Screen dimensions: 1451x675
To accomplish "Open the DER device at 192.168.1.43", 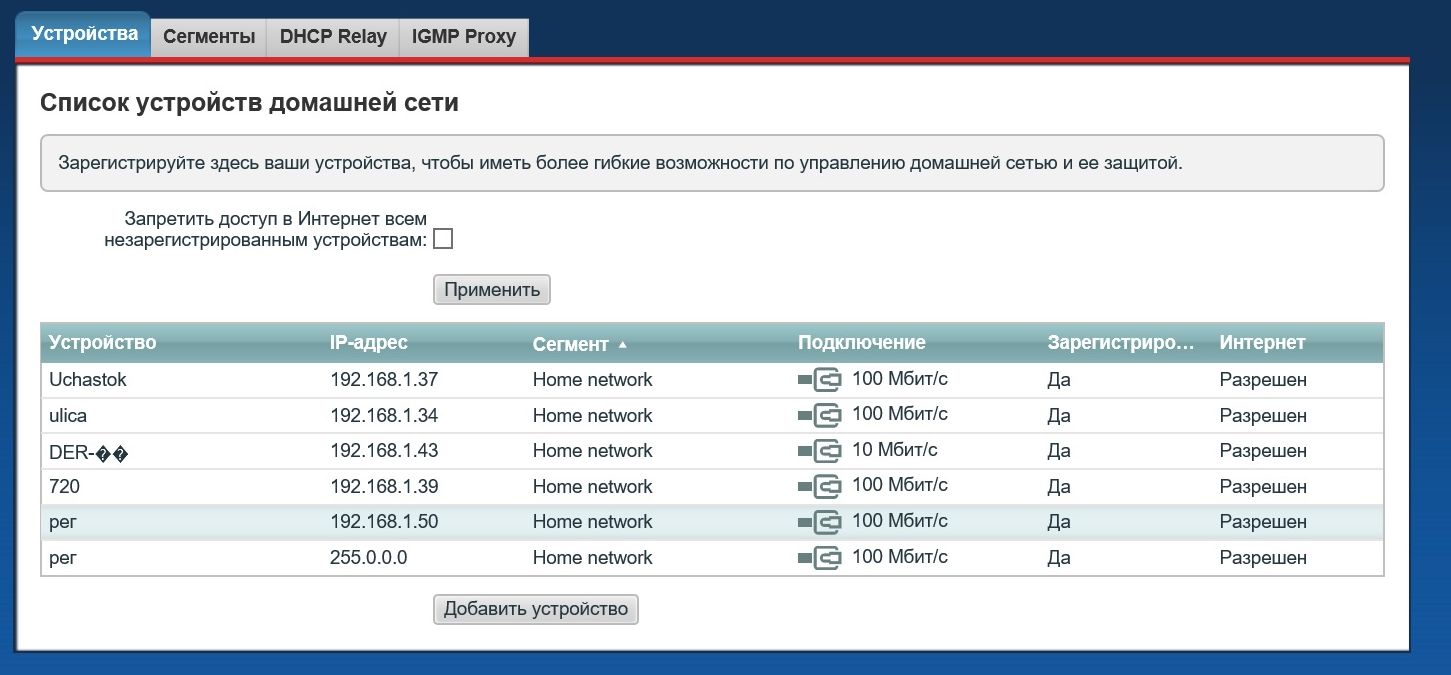I will [x=90, y=452].
